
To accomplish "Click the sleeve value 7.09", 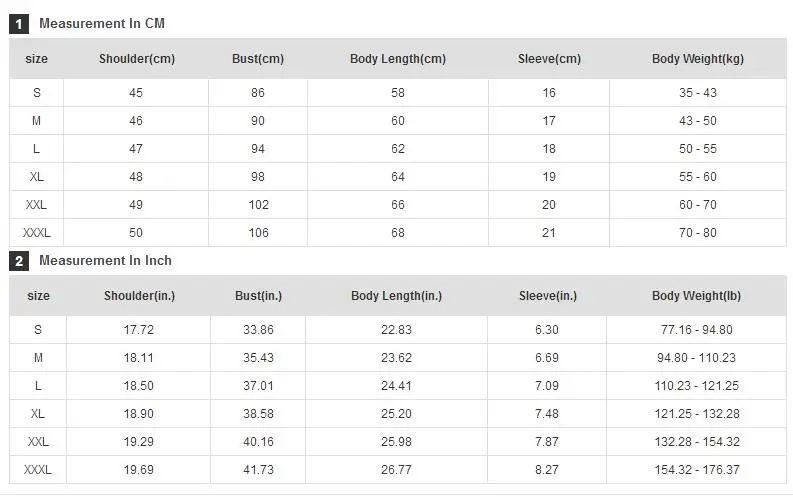I will pos(547,386).
